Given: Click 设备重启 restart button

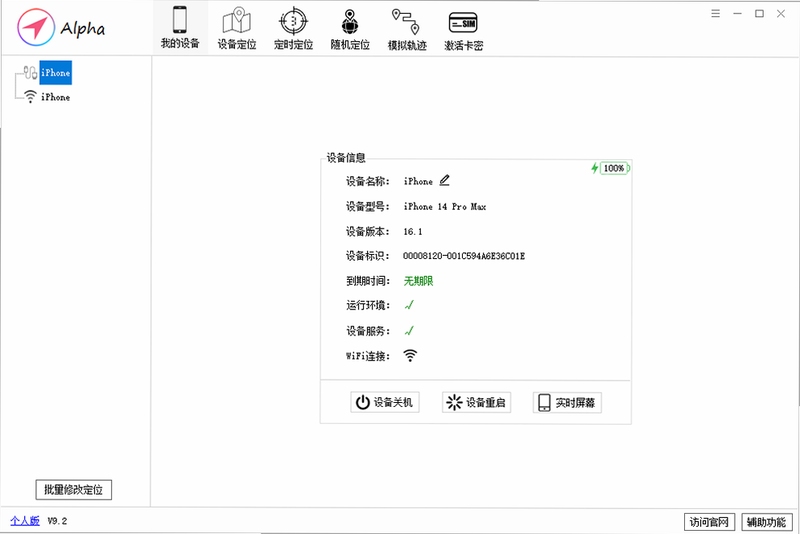Looking at the screenshot, I should tap(477, 402).
